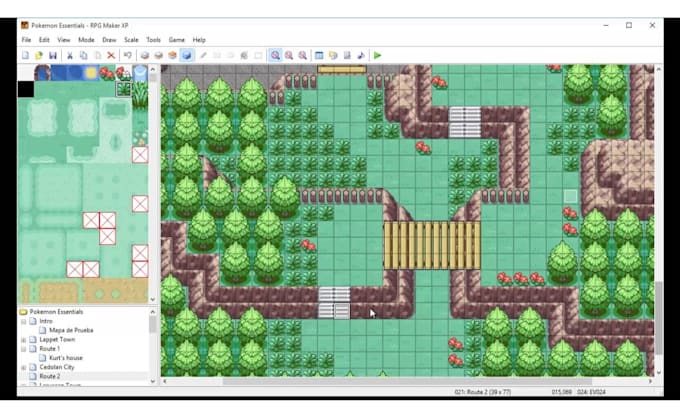Set map zoom to 1:1 scale
Image resolution: width=680 pixels, height=409 pixels.
tap(275, 55)
